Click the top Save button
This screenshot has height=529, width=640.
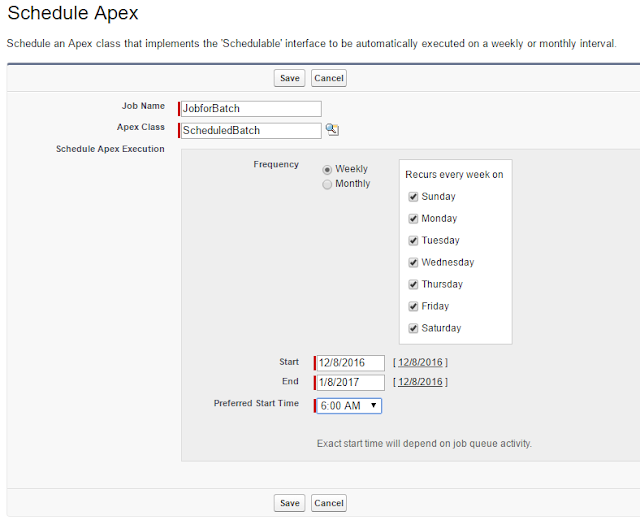click(x=290, y=78)
